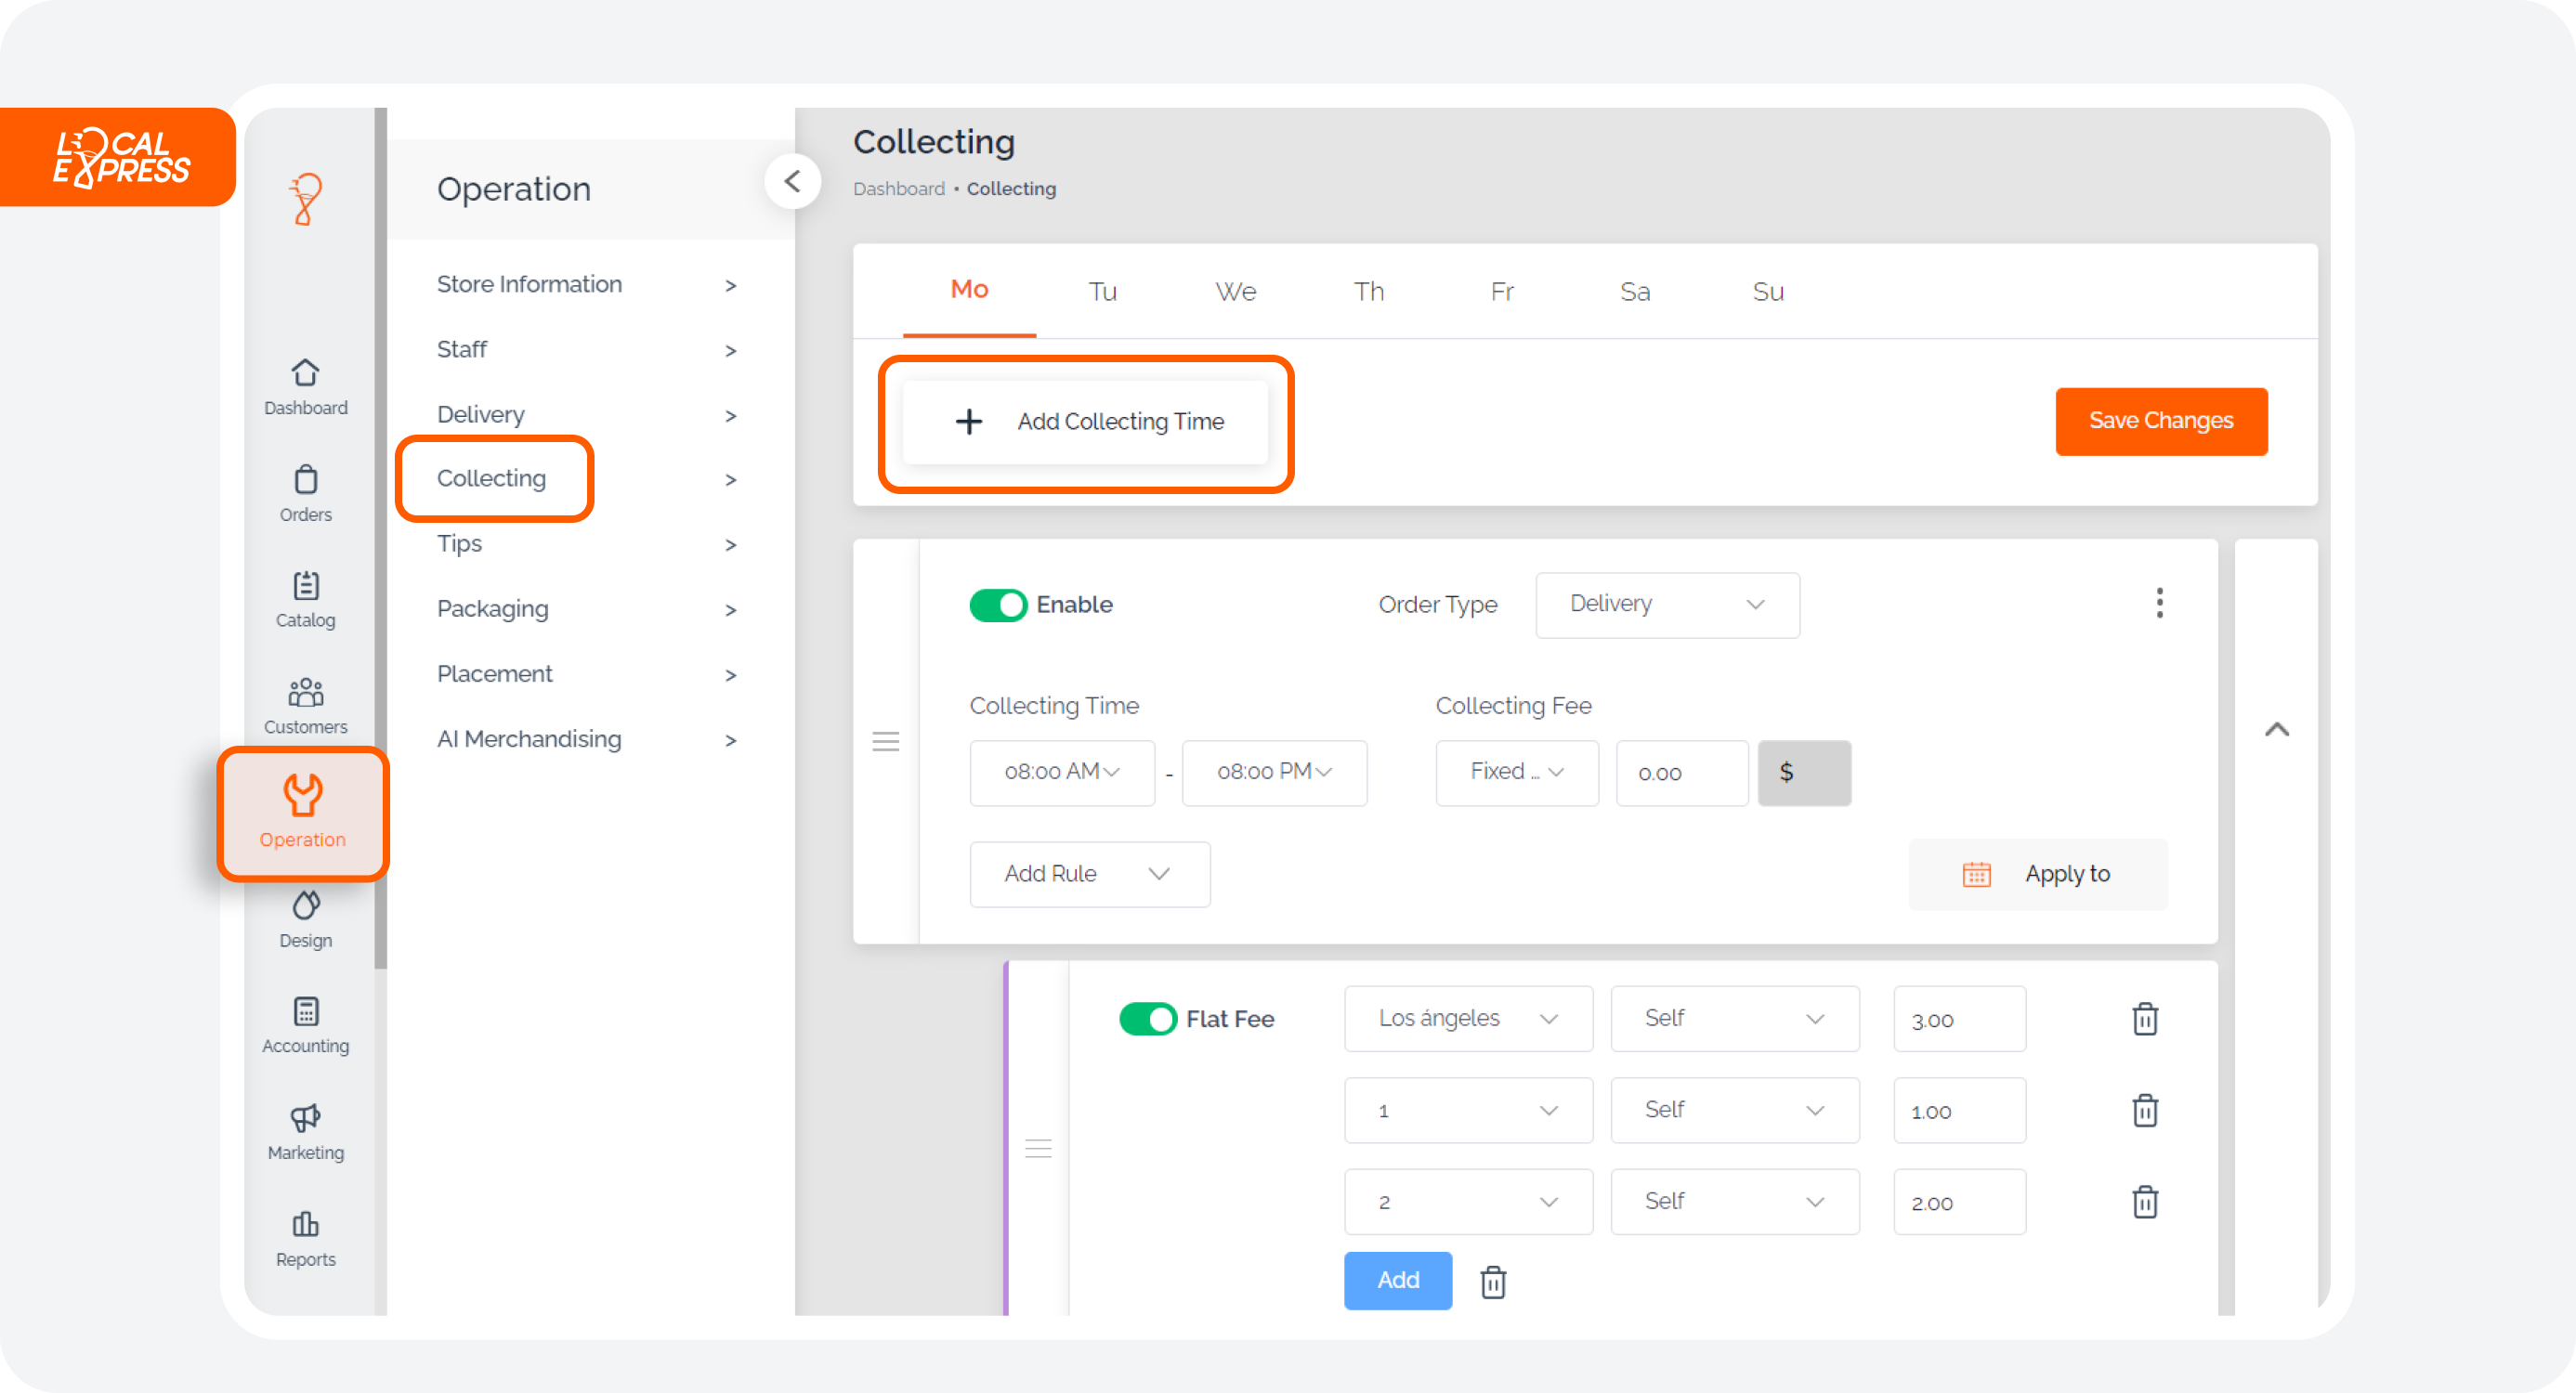Open Customers in the sidebar

(305, 706)
